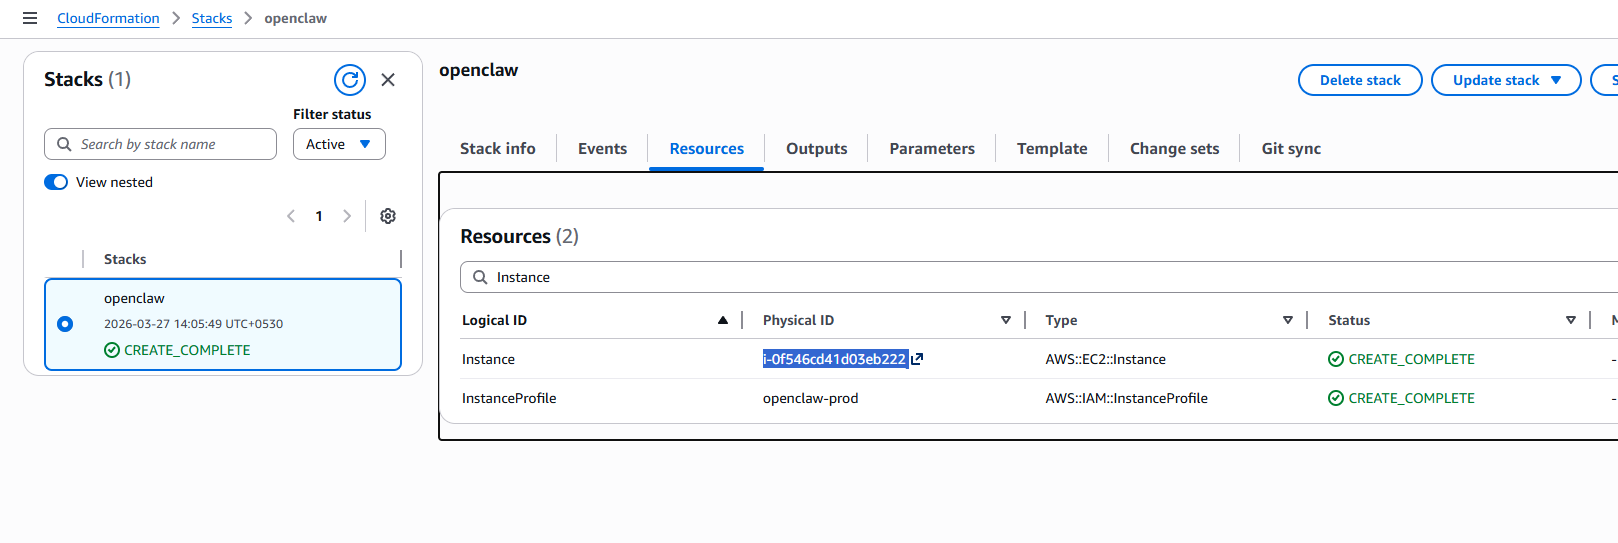Open the Template tab
This screenshot has height=543, width=1618.
[1051, 148]
